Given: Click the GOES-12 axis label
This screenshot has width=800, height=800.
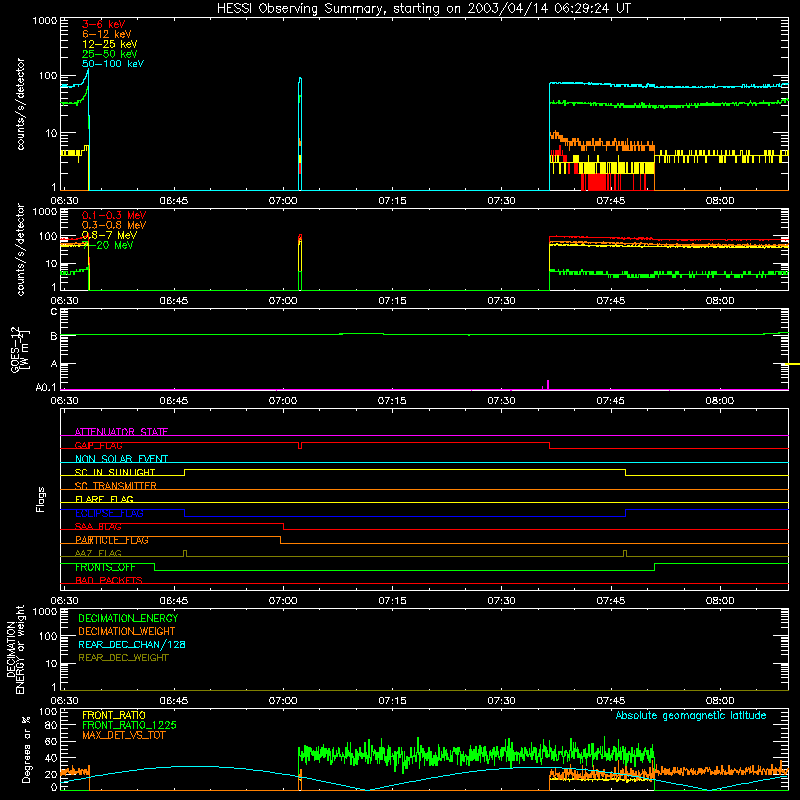Looking at the screenshot, I should click(x=18, y=349).
